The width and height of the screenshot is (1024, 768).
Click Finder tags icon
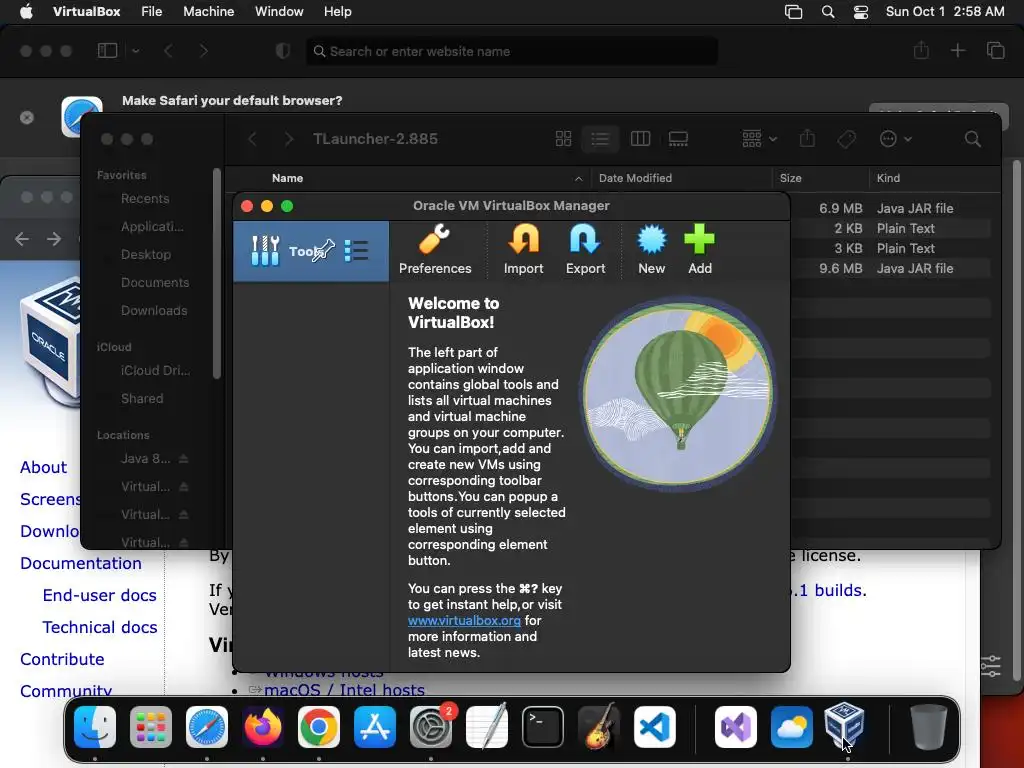tap(846, 138)
